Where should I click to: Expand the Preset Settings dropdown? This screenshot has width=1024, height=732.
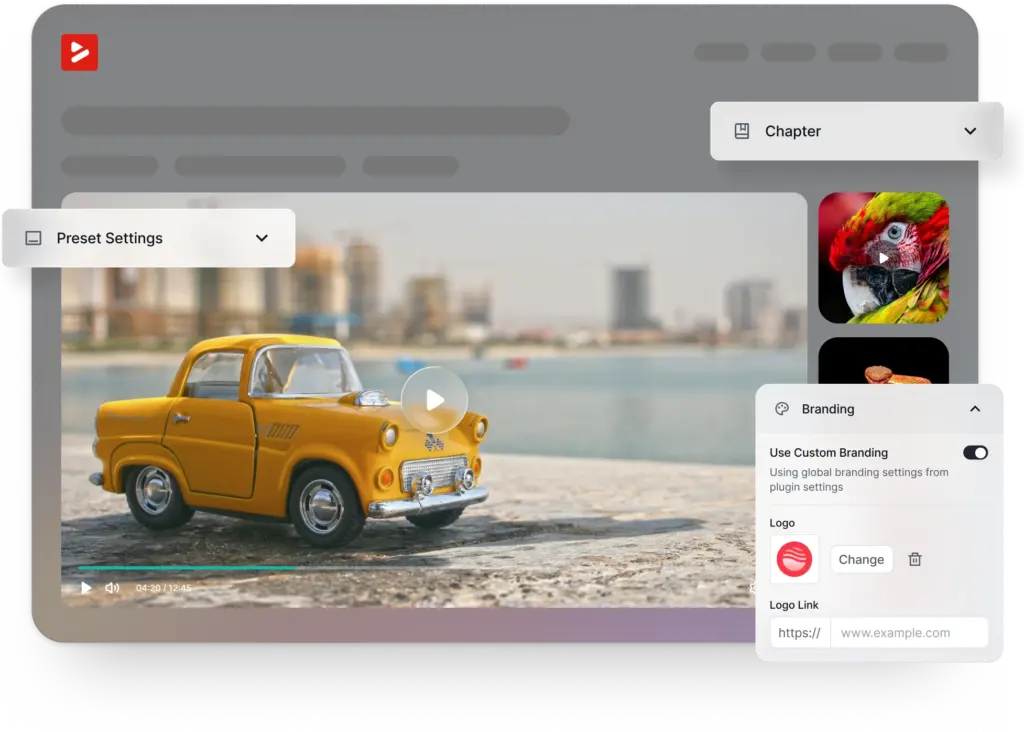tap(262, 238)
